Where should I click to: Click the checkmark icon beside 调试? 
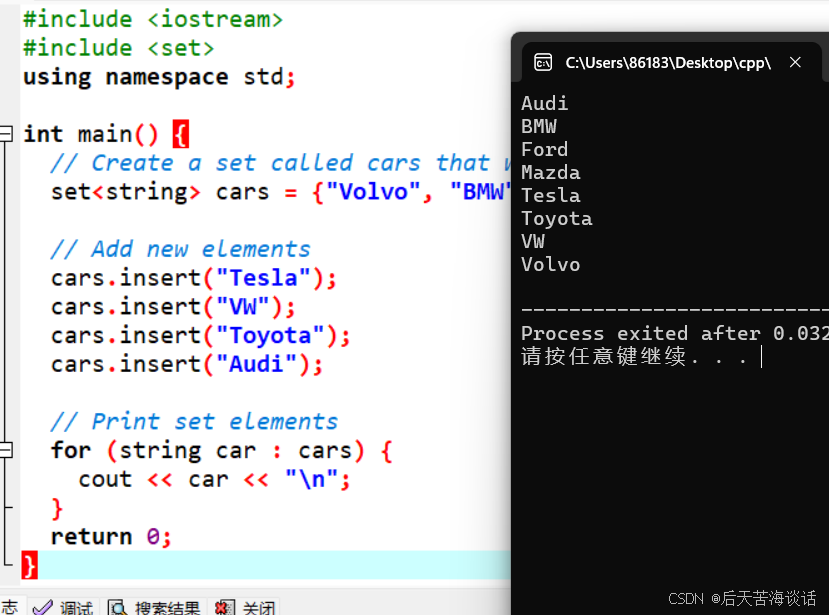pos(43,608)
